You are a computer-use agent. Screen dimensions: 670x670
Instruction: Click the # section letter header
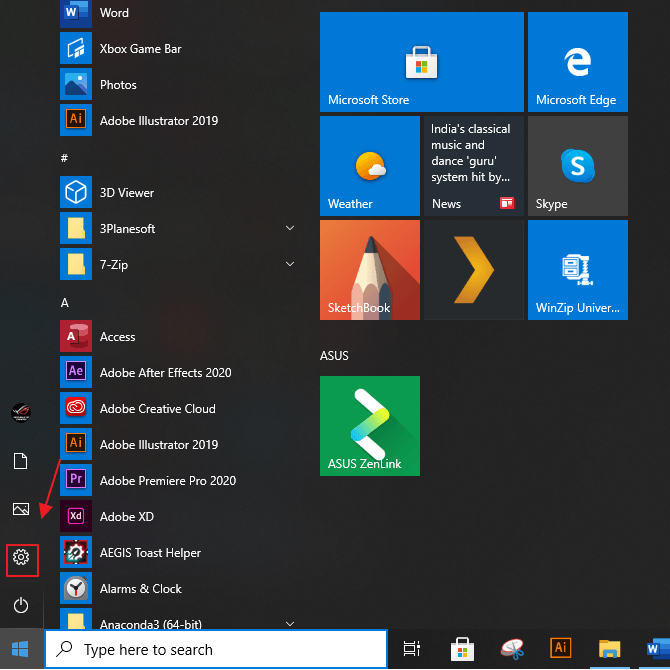point(65,158)
